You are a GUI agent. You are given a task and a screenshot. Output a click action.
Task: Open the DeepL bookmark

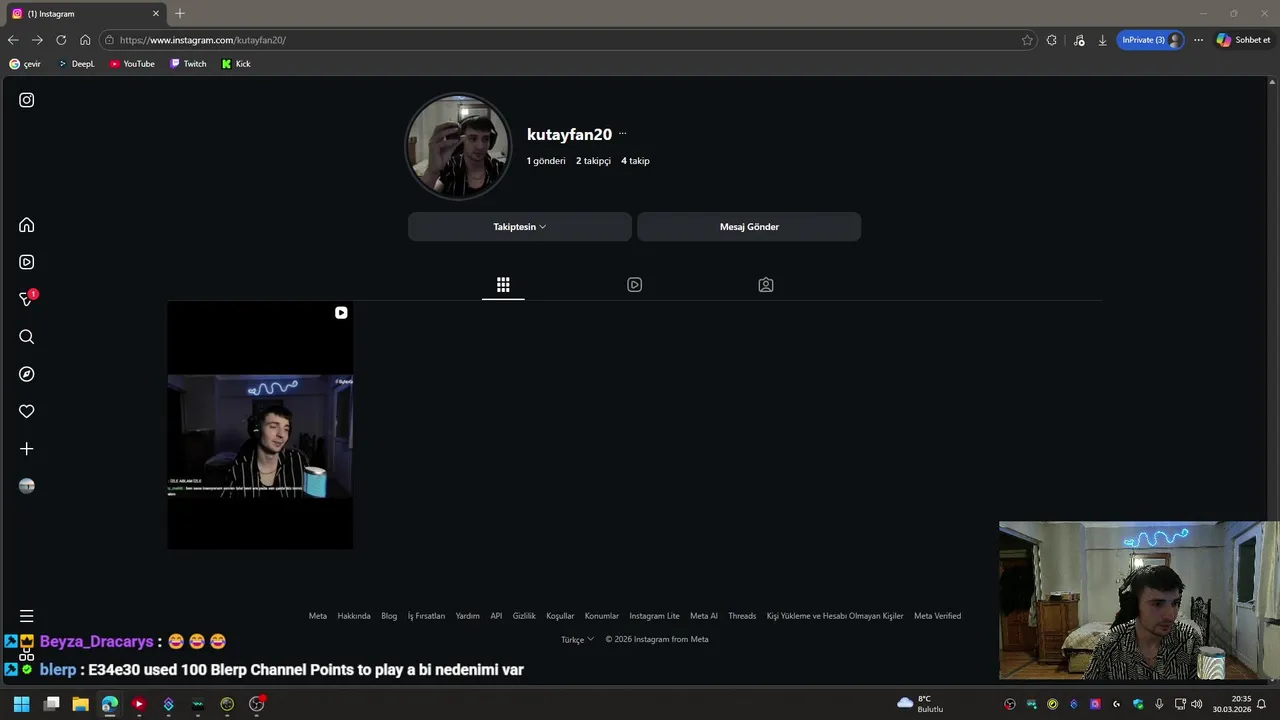click(x=75, y=64)
